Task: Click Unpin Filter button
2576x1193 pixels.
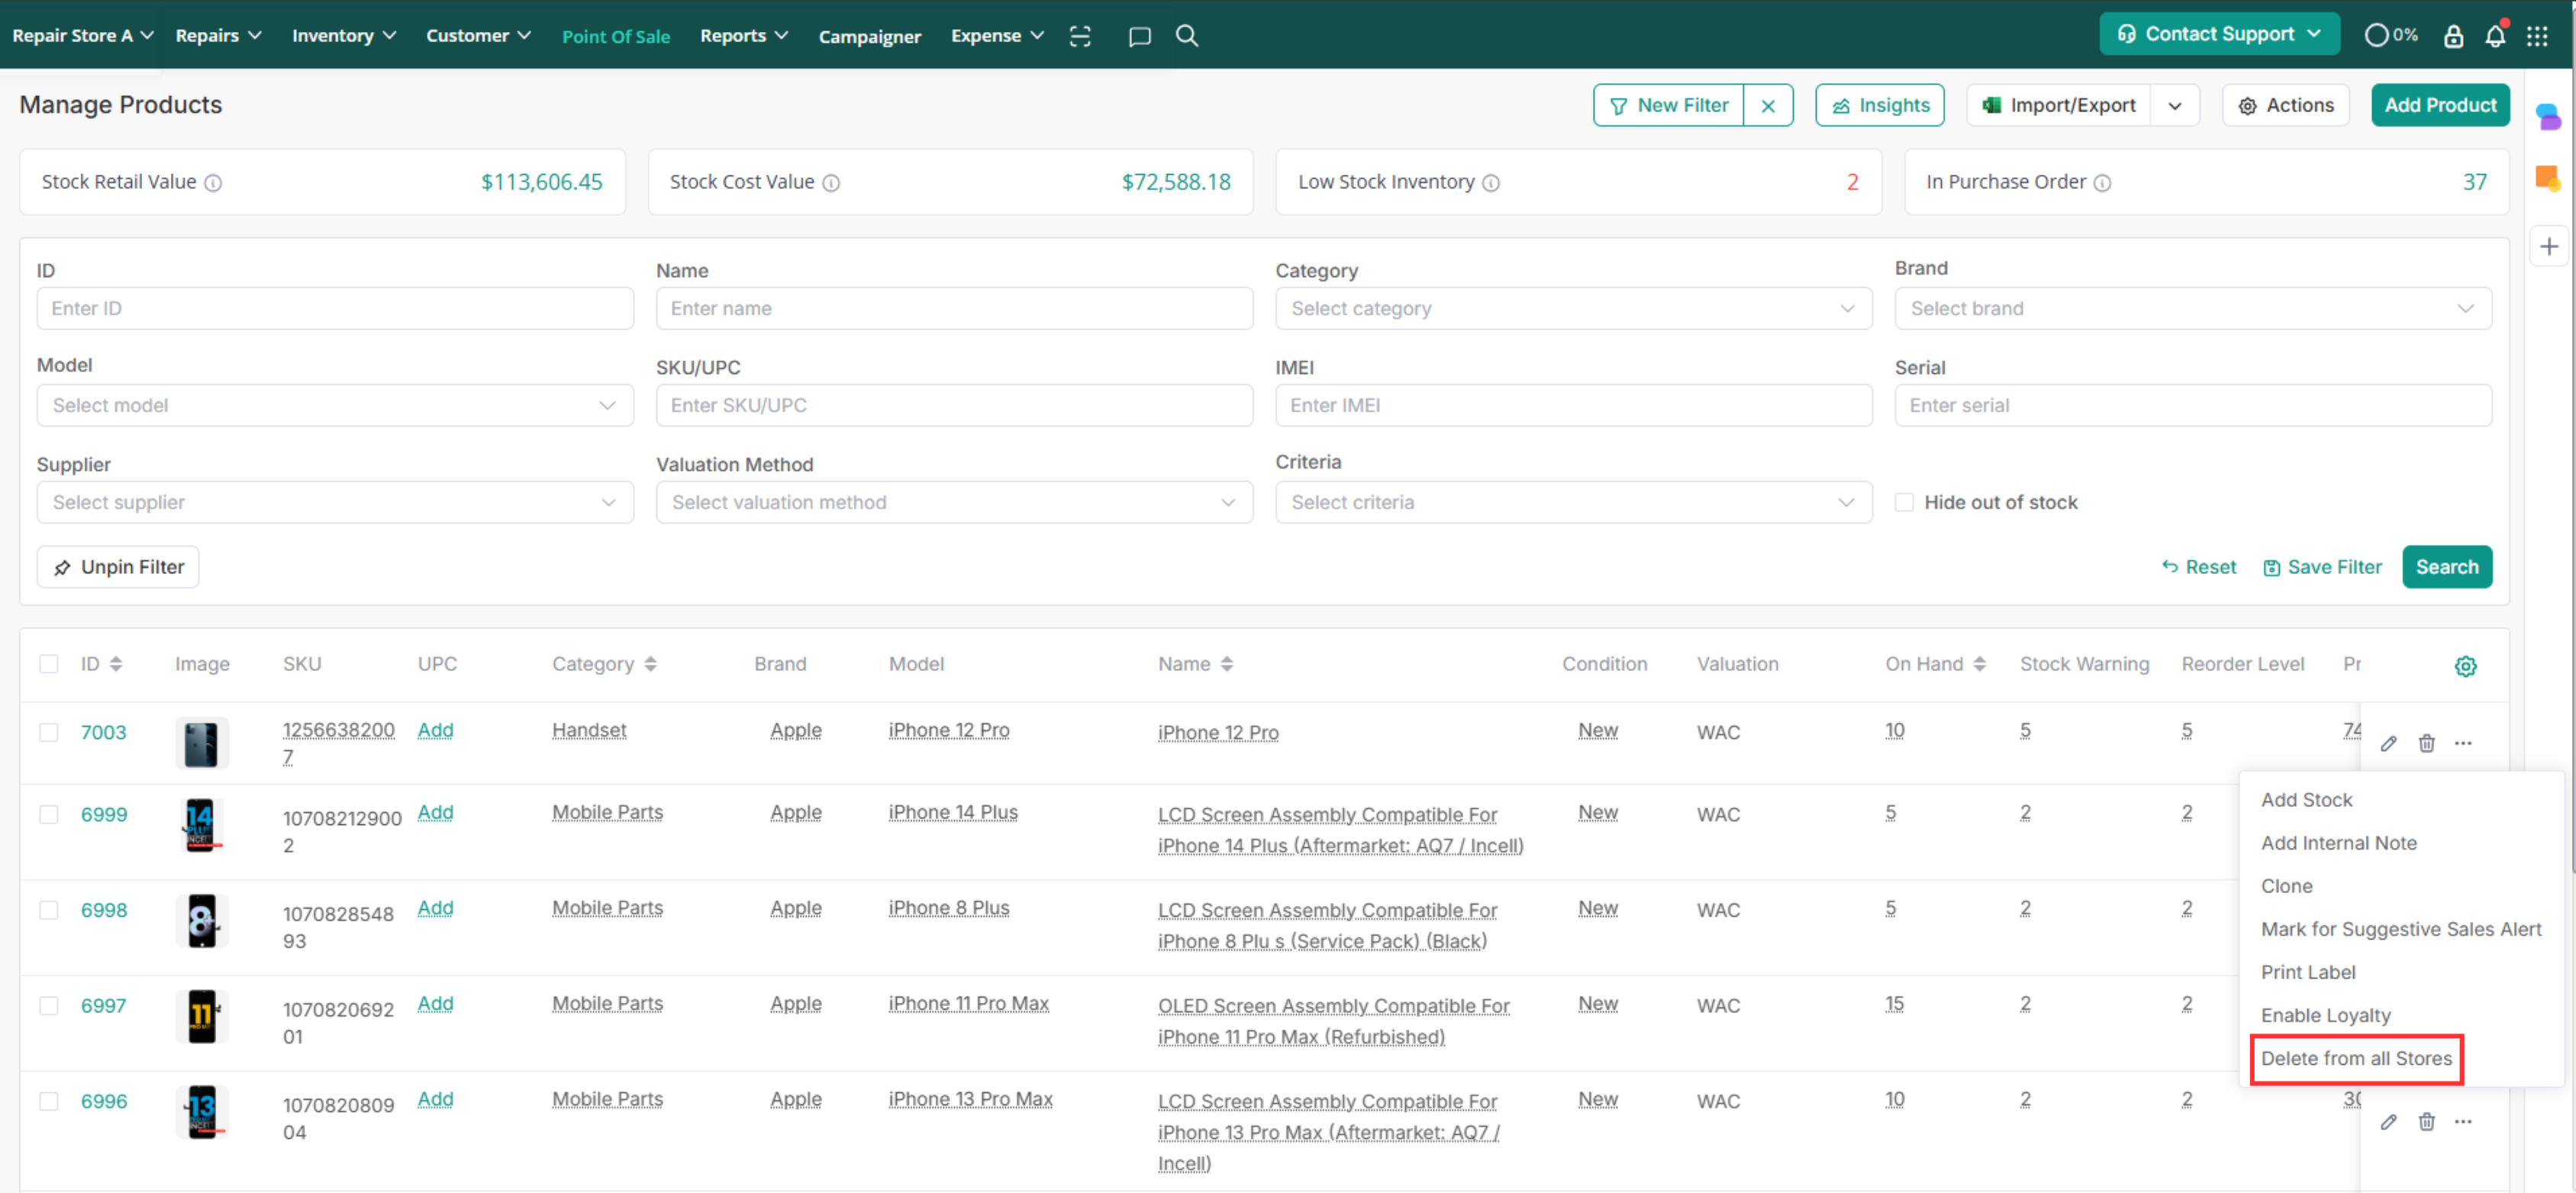Action: click(x=118, y=567)
